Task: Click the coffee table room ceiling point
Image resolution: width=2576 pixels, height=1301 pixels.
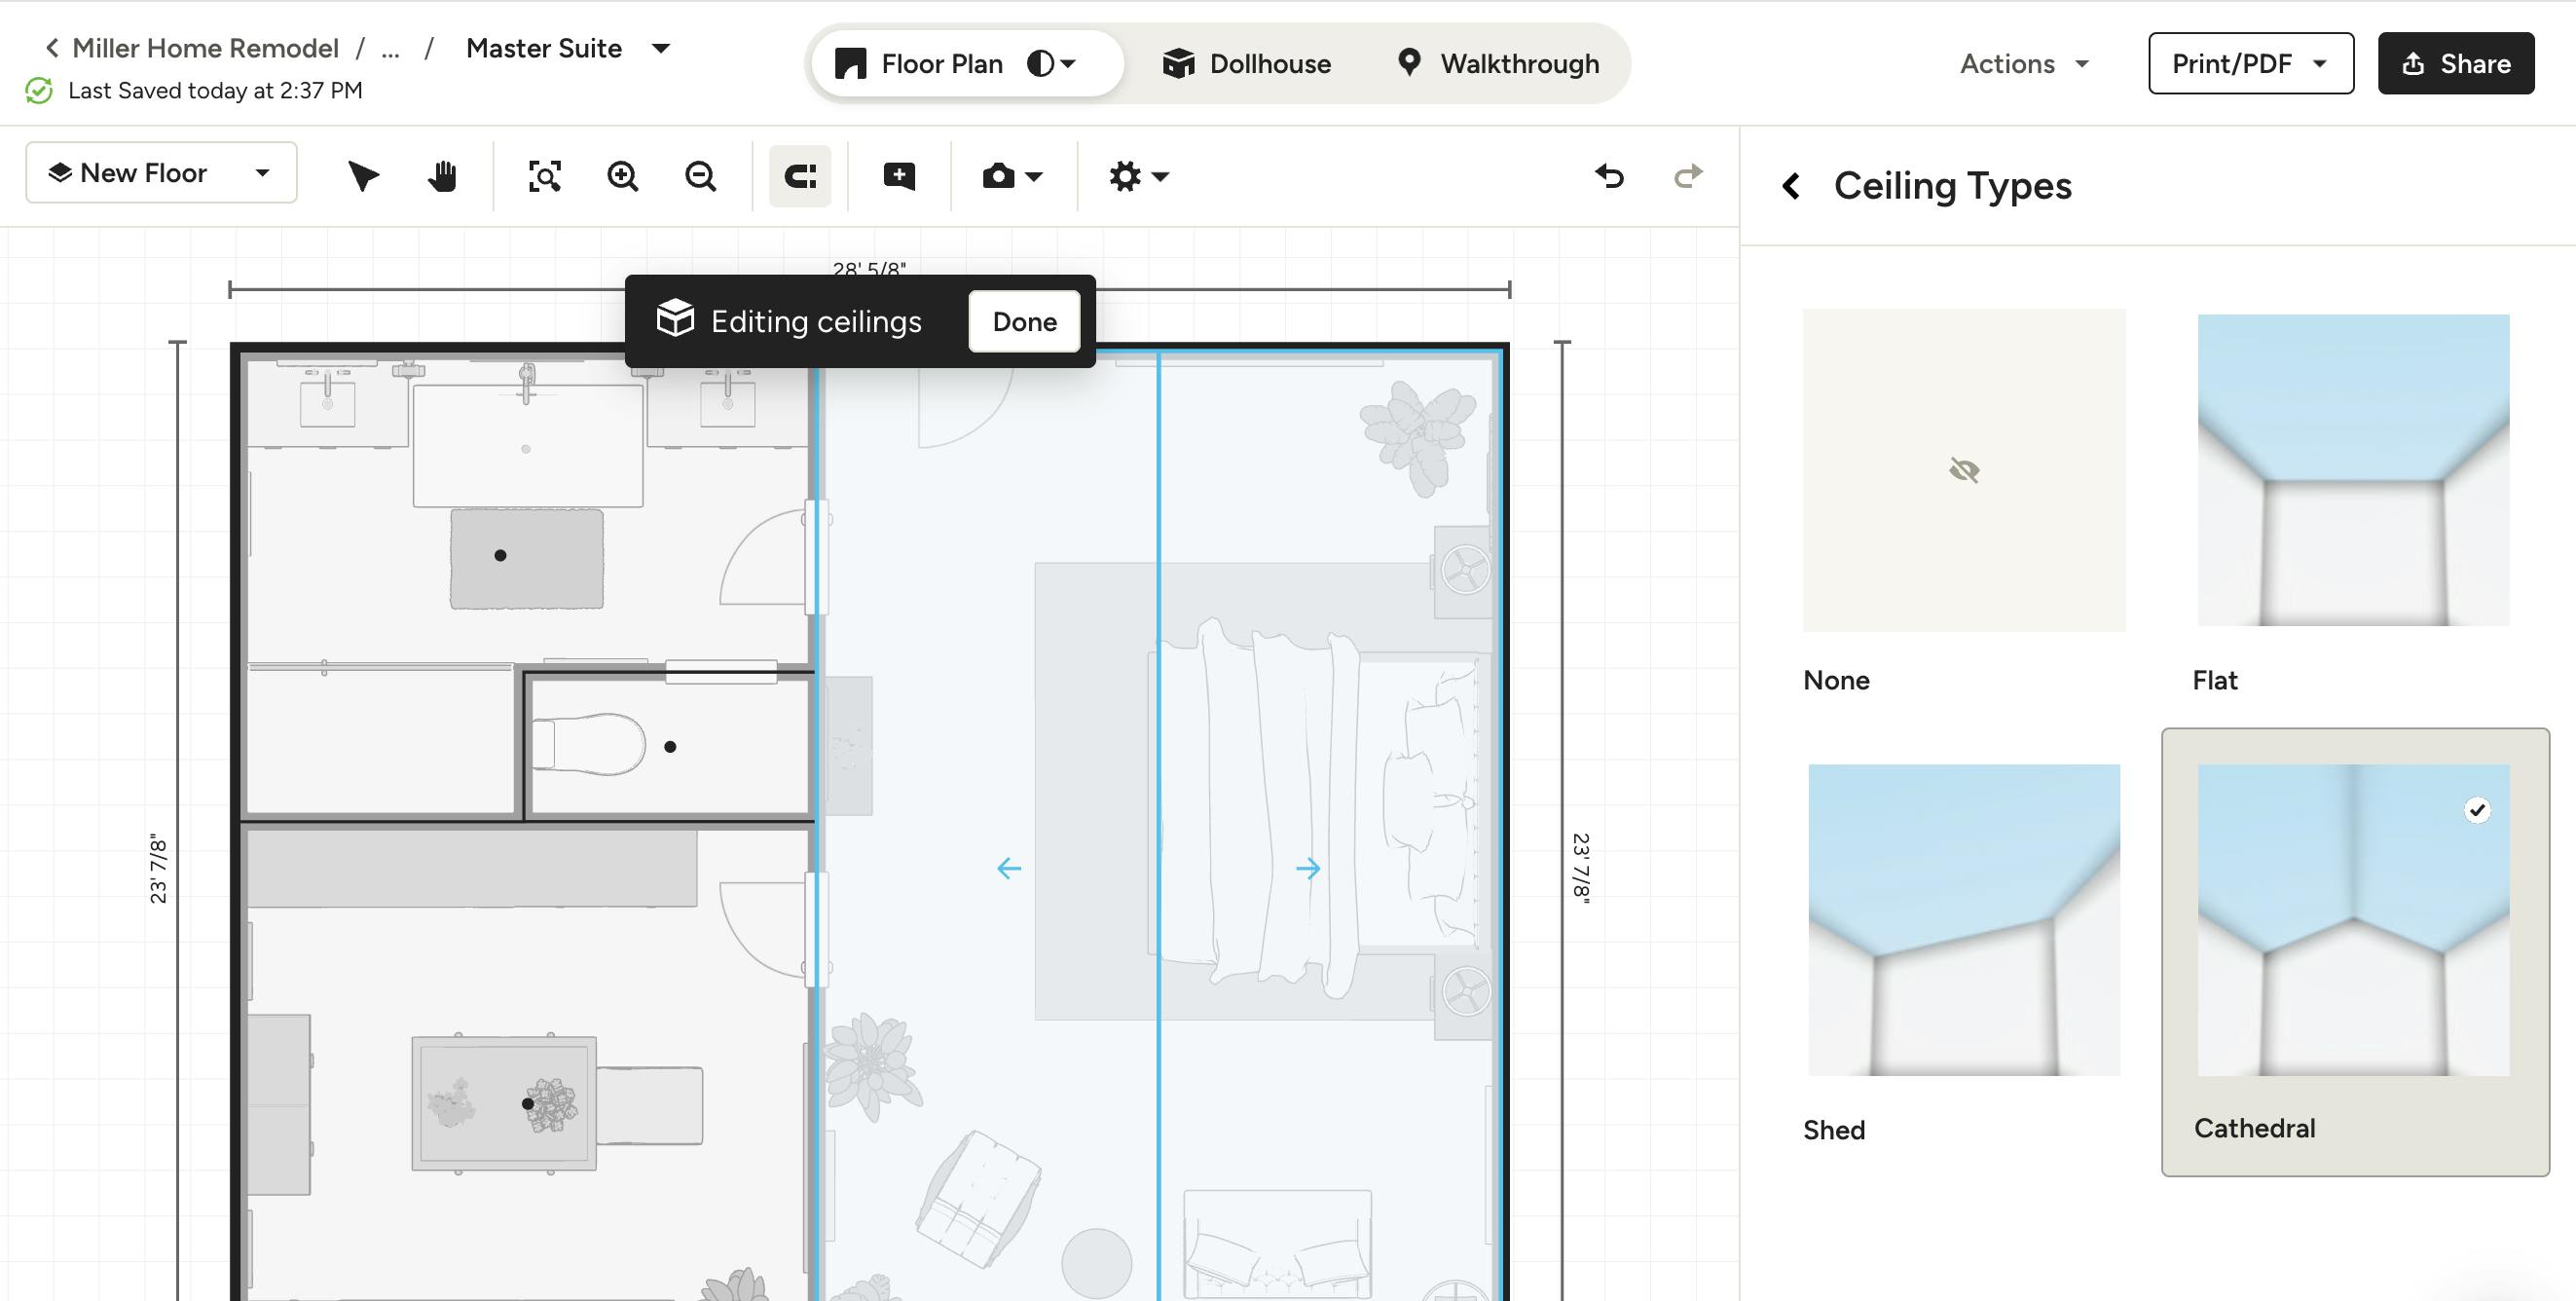Action: click(527, 1104)
